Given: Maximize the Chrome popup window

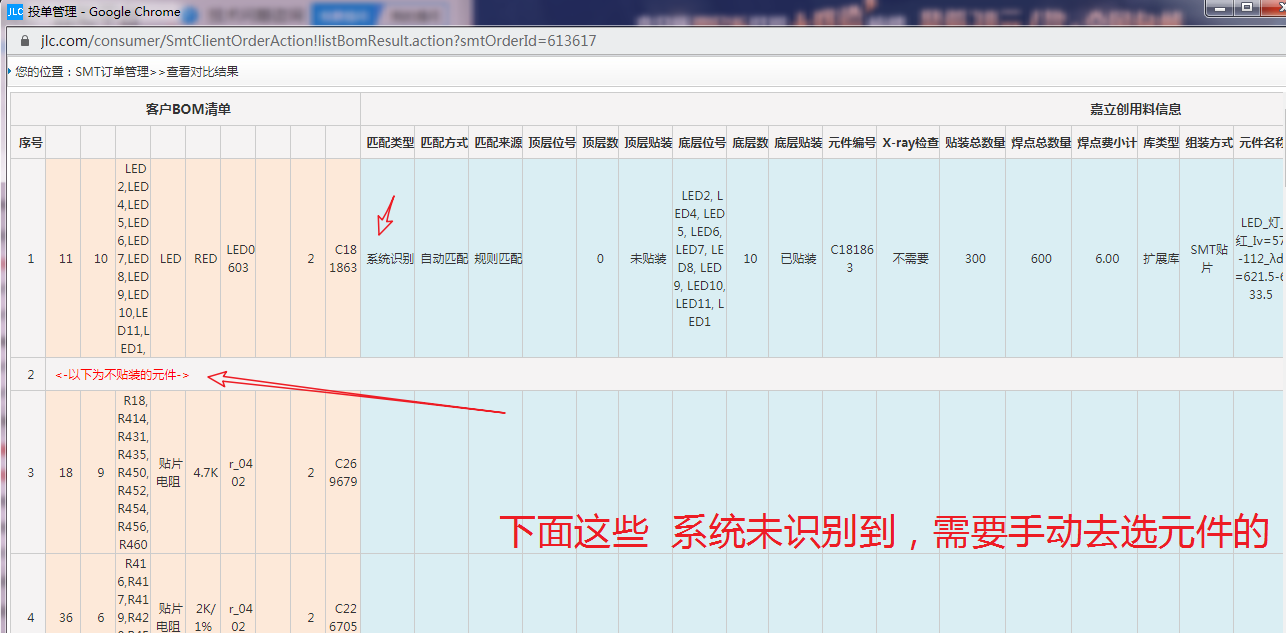Looking at the screenshot, I should click(1246, 7).
